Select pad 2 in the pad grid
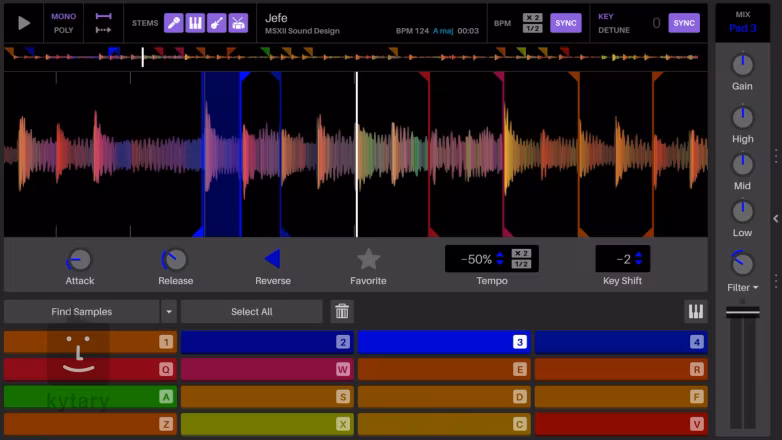This screenshot has height=440, width=782. pyautogui.click(x=266, y=342)
